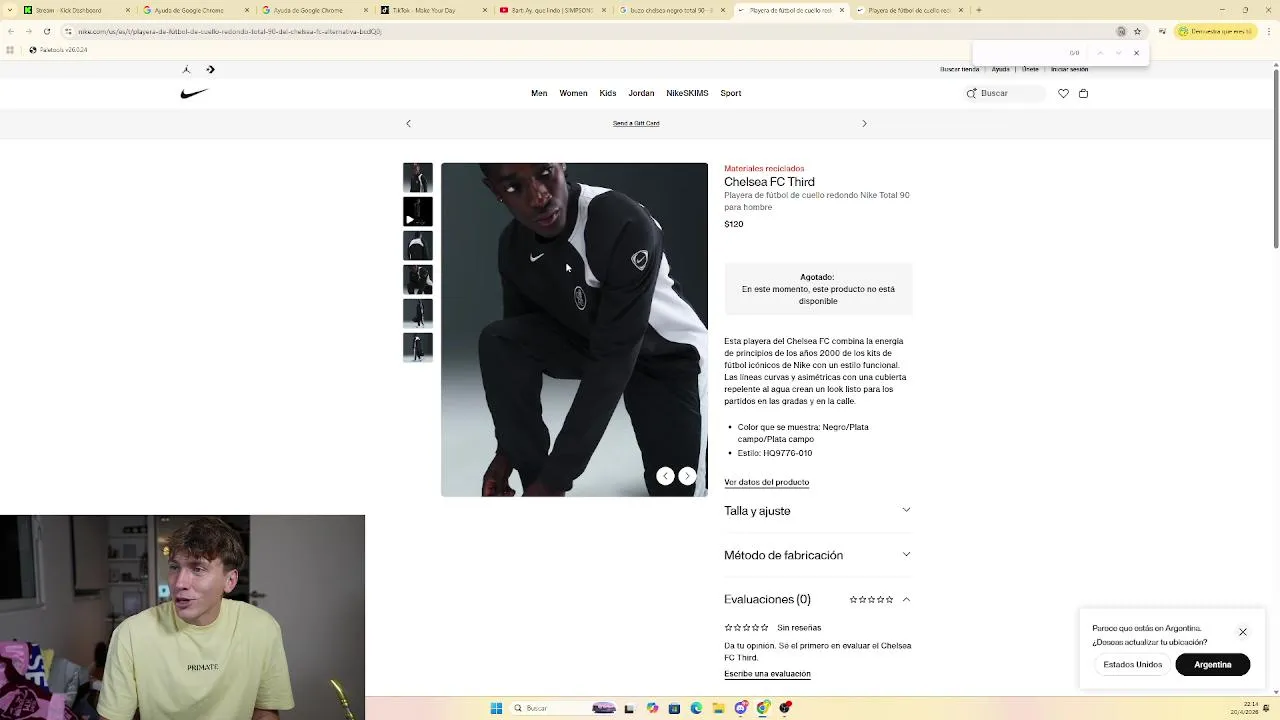Click the Nike swoosh logo
1280x720 pixels.
tap(194, 93)
